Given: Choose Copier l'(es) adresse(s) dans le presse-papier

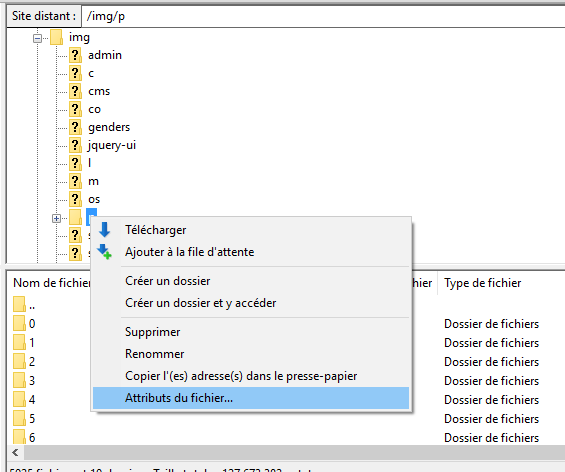Looking at the screenshot, I should [x=251, y=376].
